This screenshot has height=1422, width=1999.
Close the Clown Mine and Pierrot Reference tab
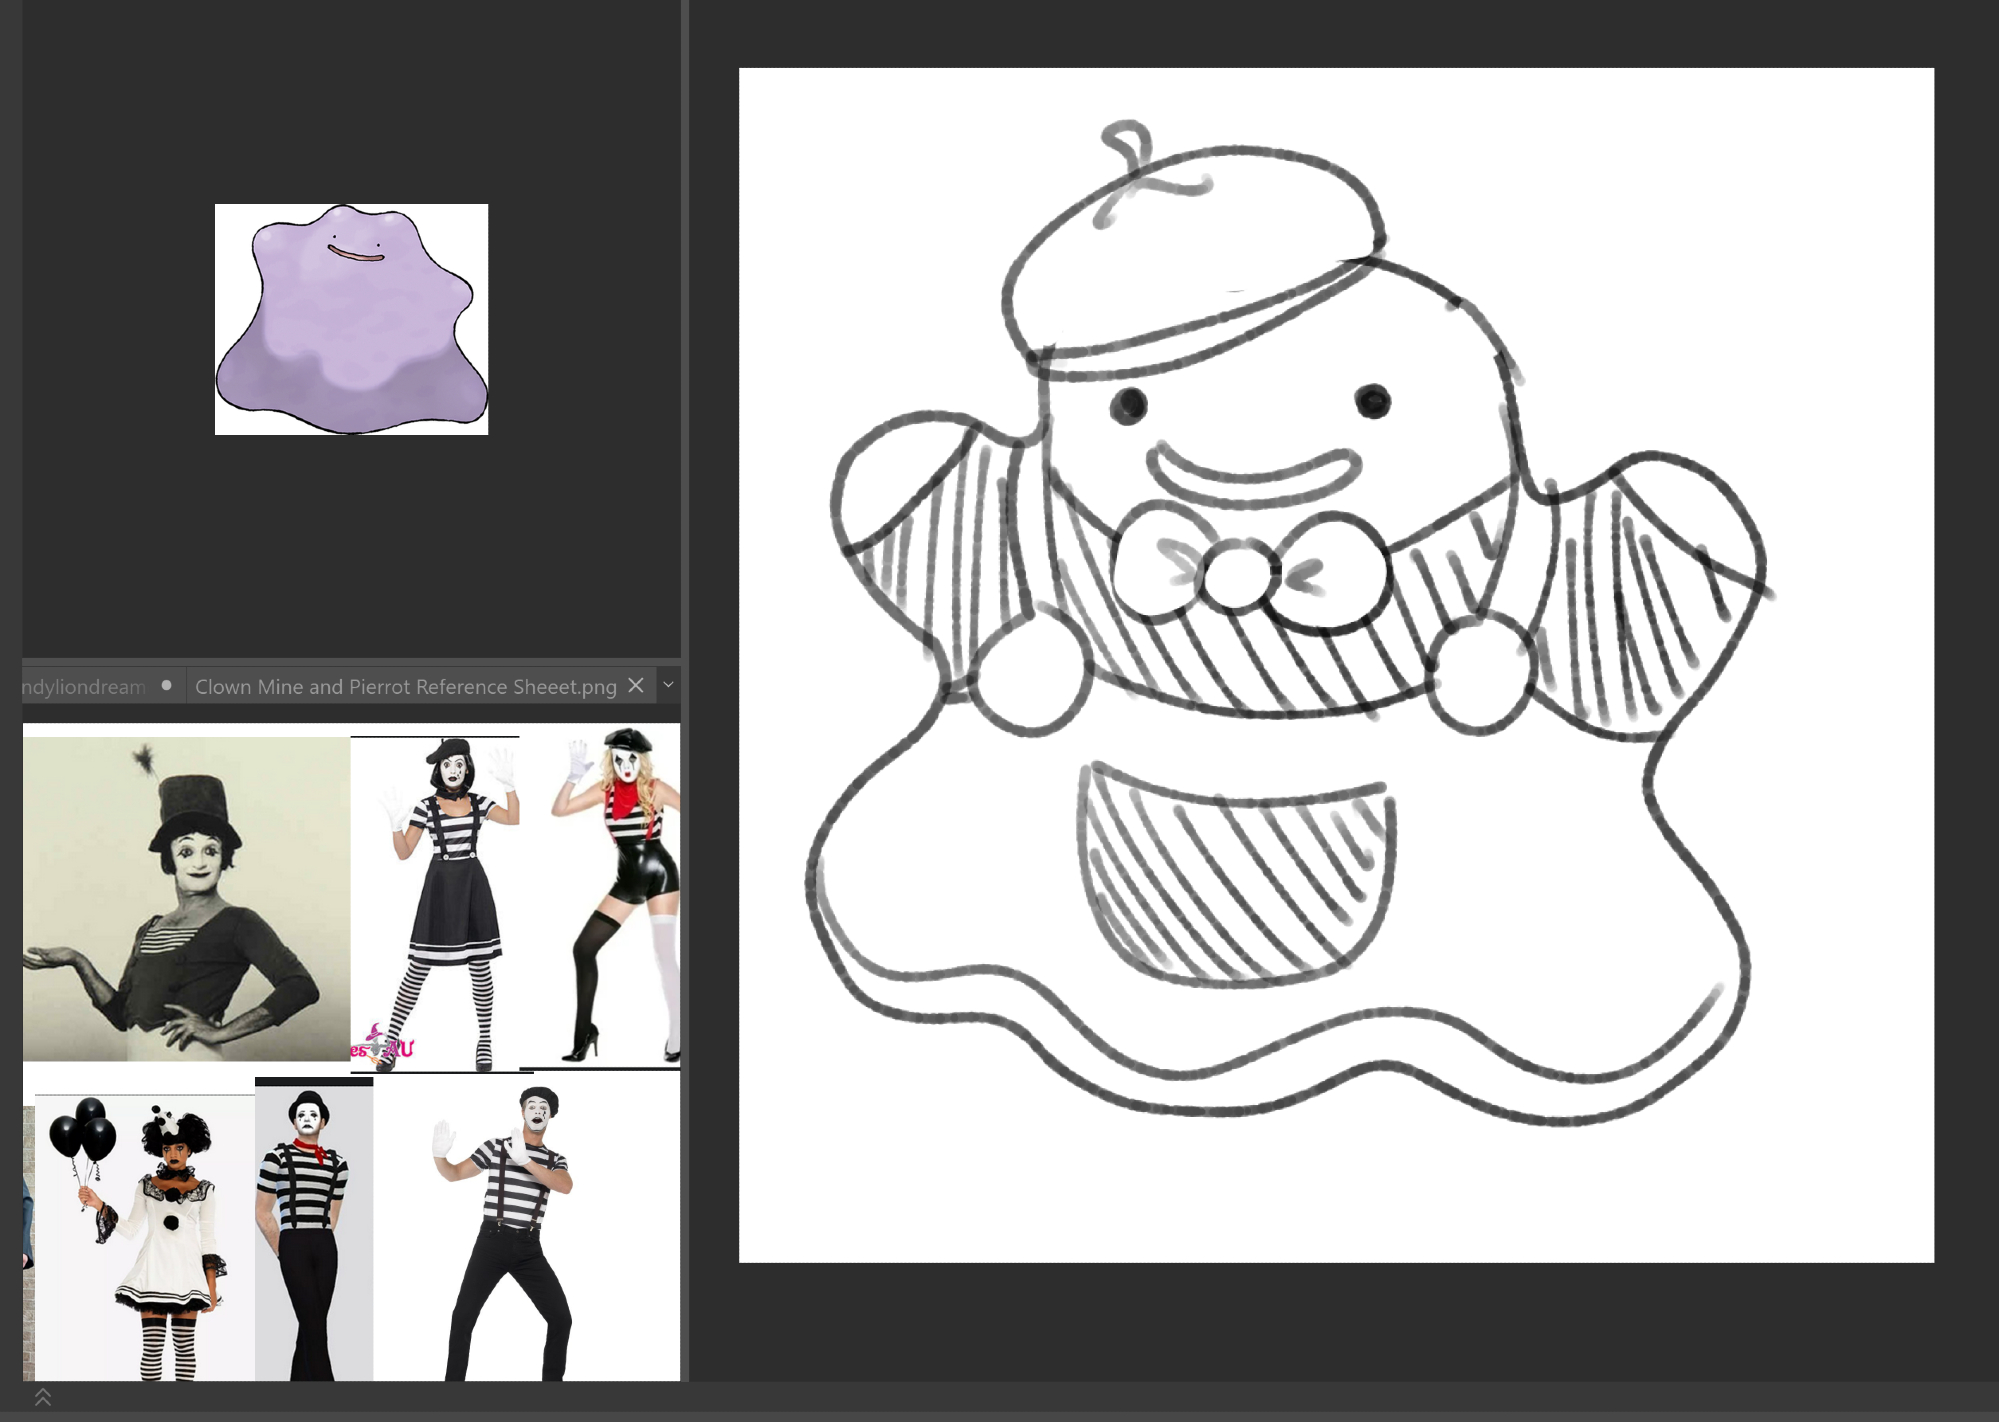(636, 685)
